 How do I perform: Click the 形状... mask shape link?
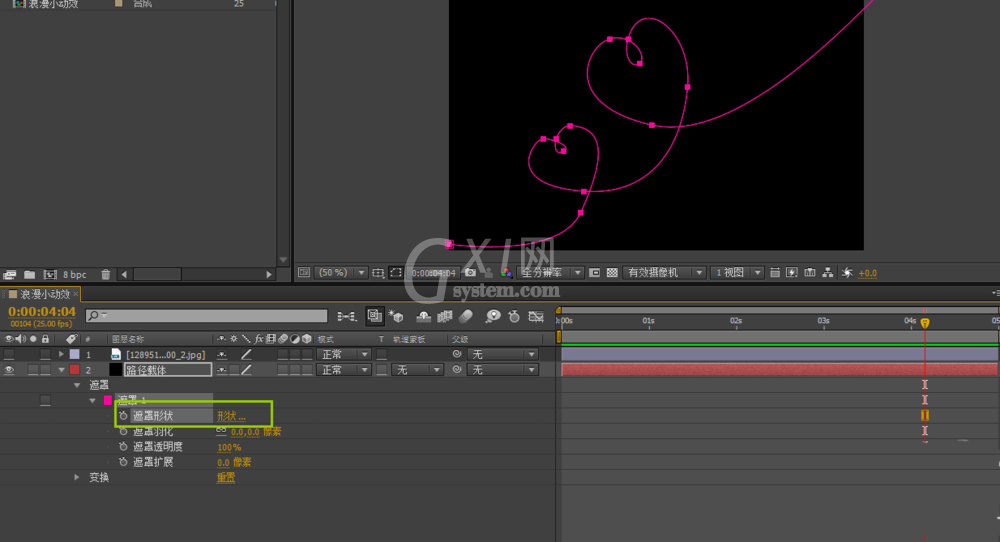pos(231,416)
